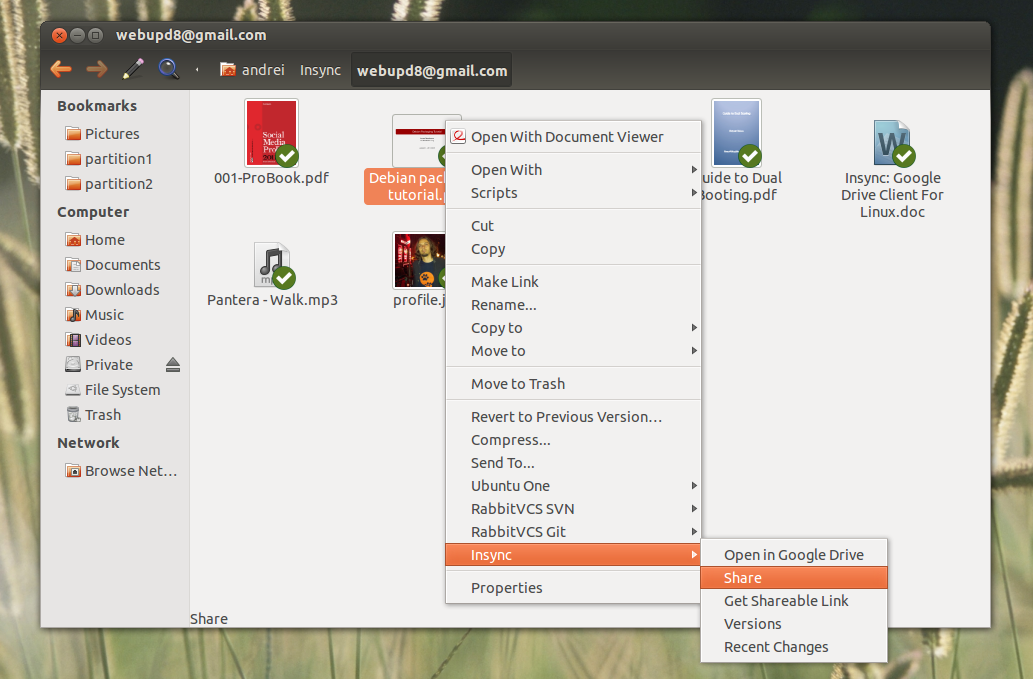Toggle location edit with the pencil icon
Image resolution: width=1033 pixels, height=679 pixels.
(x=133, y=69)
